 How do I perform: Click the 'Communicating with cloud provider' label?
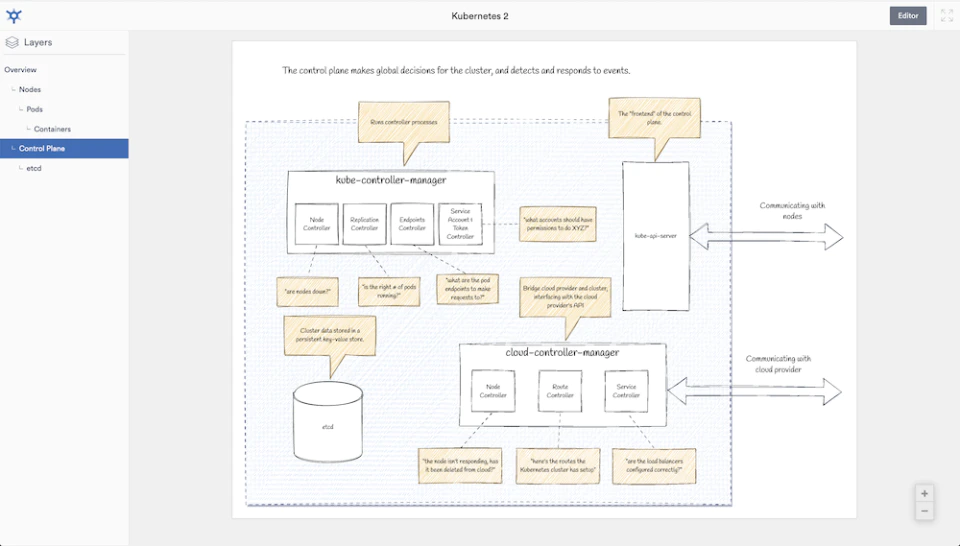coord(778,364)
